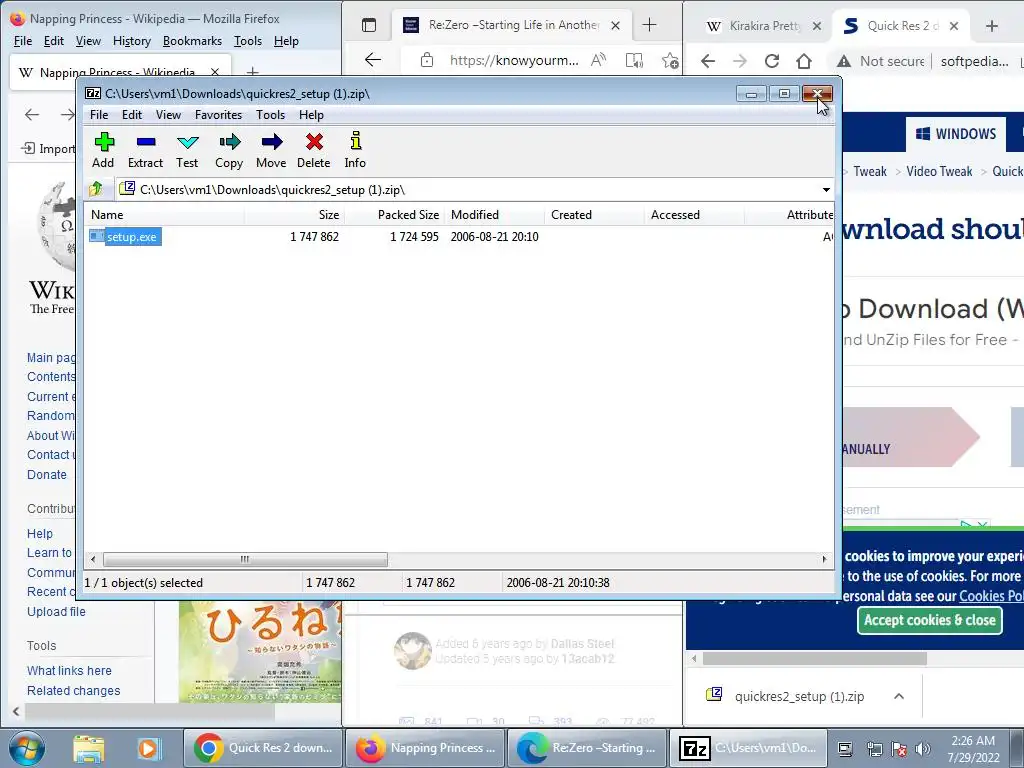This screenshot has height=768, width=1024.
Task: Open the 7-Zip Help menu
Action: click(x=312, y=115)
